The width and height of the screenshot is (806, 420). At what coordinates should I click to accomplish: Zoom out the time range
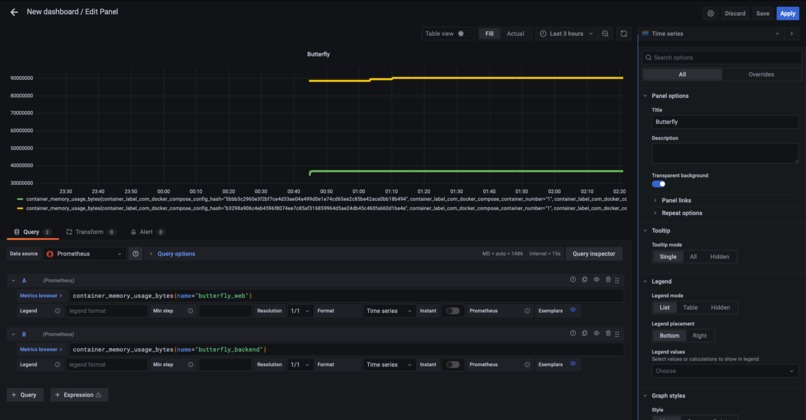(x=605, y=34)
